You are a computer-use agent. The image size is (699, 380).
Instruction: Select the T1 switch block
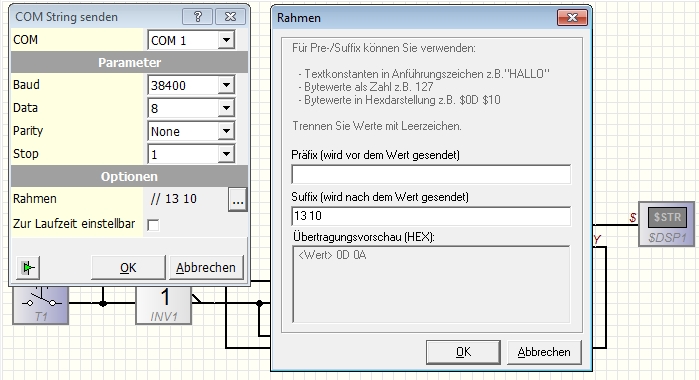[41, 305]
